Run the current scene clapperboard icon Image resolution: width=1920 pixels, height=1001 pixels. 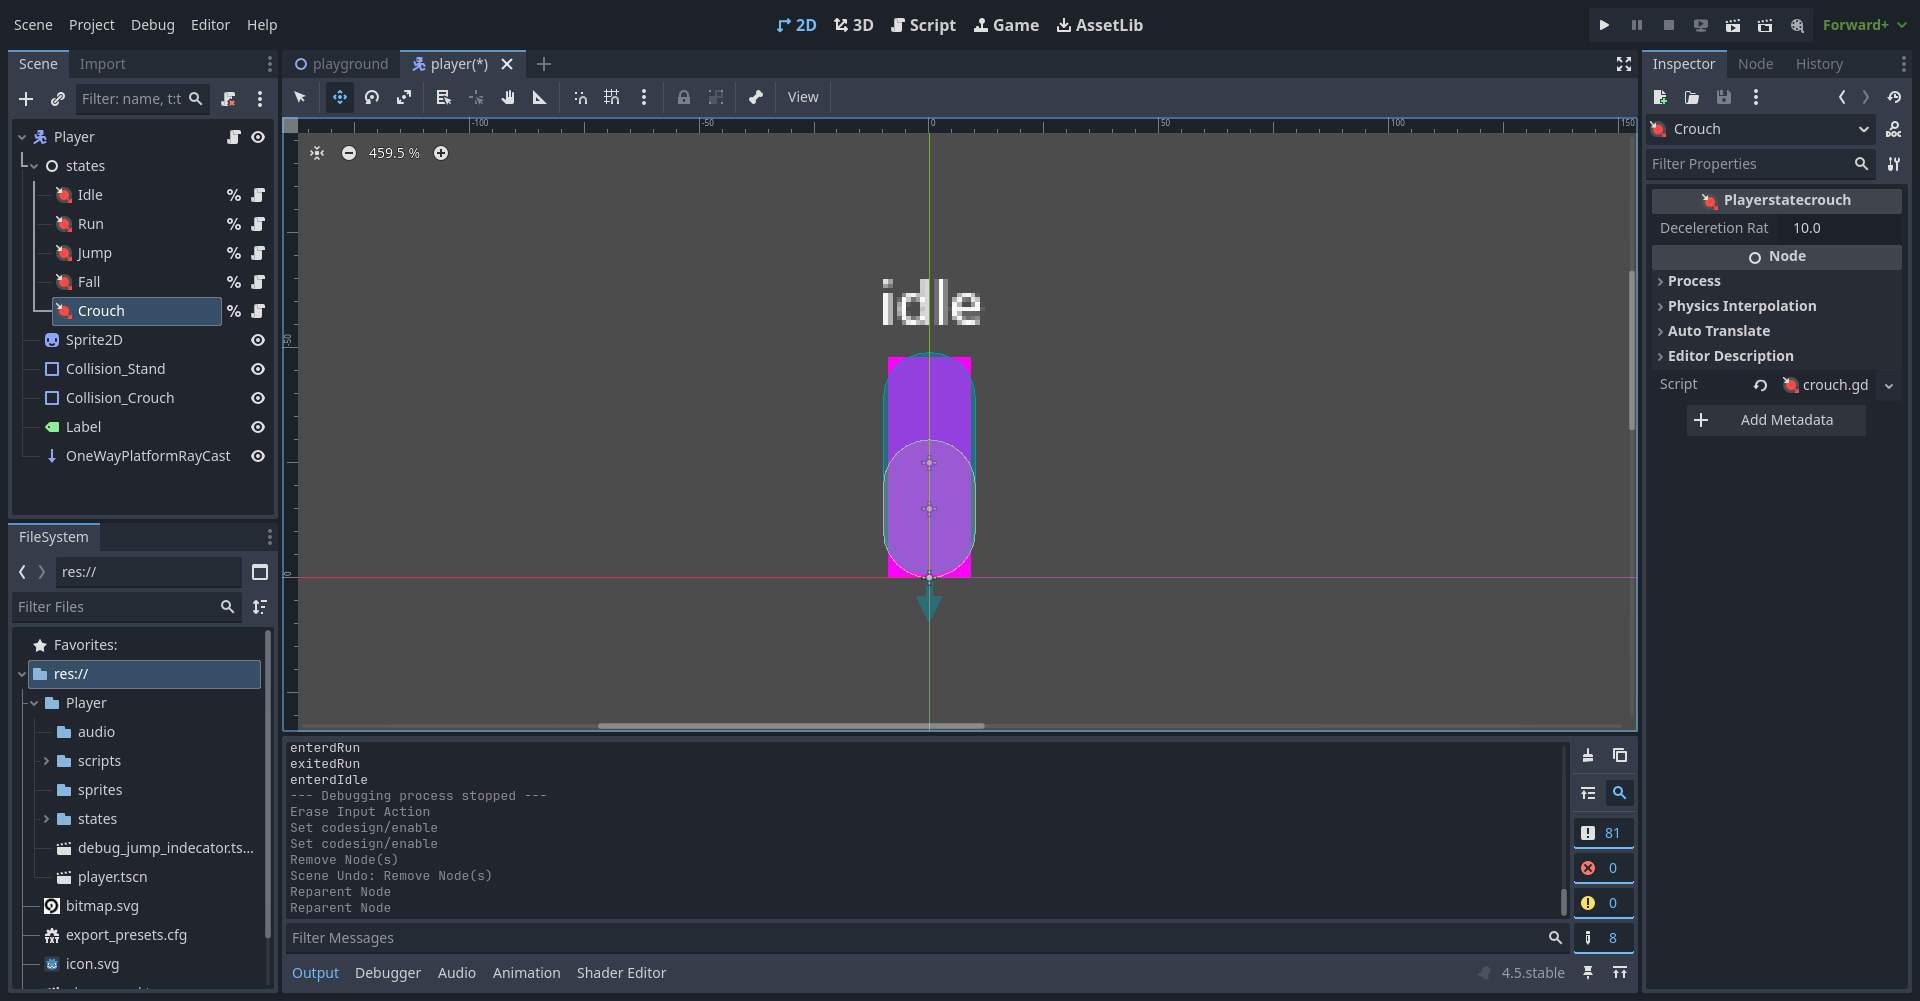click(1733, 25)
